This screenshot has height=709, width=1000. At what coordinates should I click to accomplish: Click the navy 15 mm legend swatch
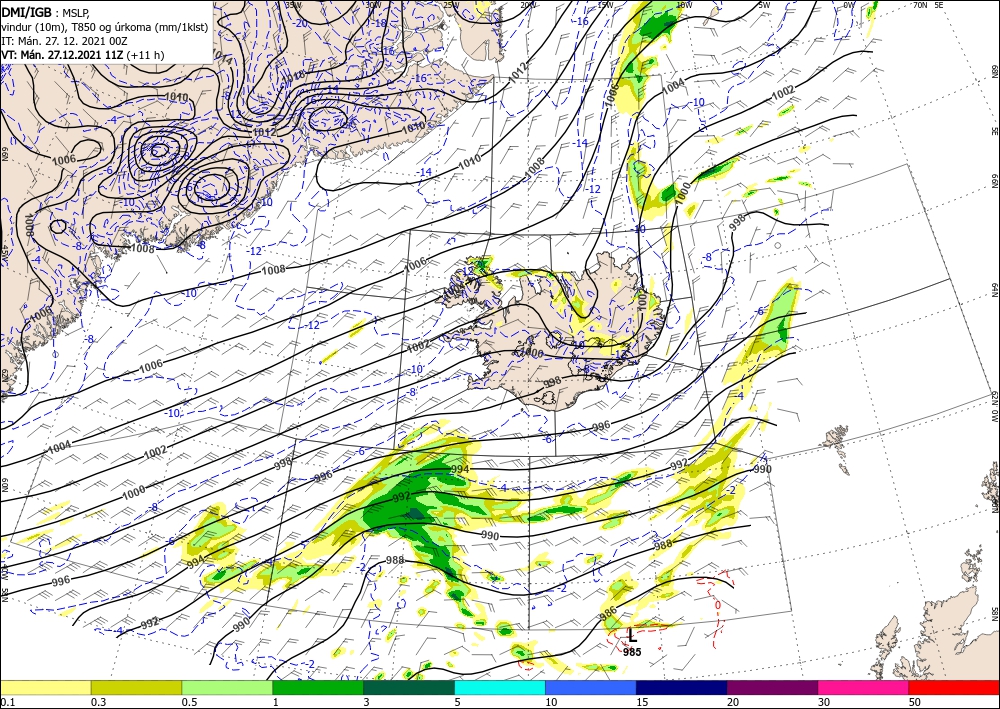tap(682, 687)
